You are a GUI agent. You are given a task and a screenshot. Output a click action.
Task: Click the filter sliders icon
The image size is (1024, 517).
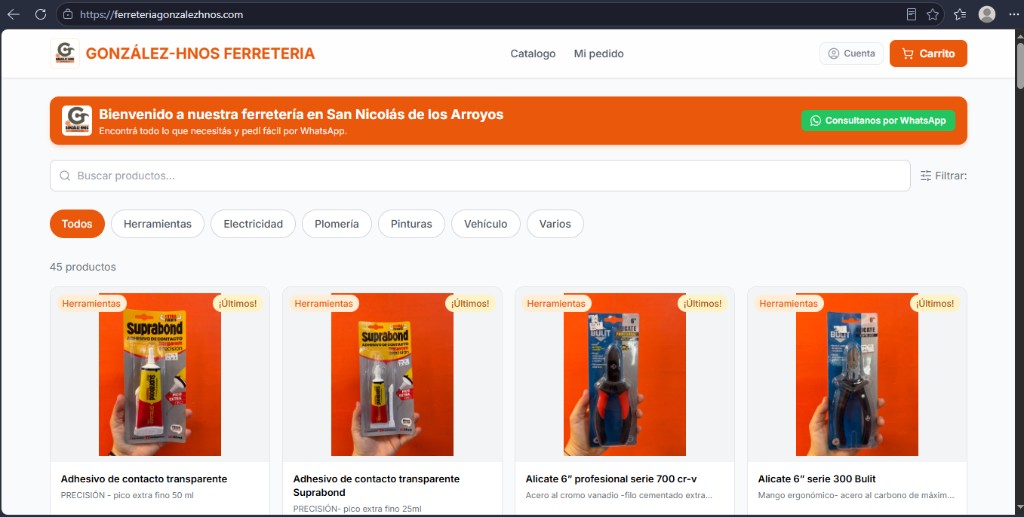pos(925,176)
